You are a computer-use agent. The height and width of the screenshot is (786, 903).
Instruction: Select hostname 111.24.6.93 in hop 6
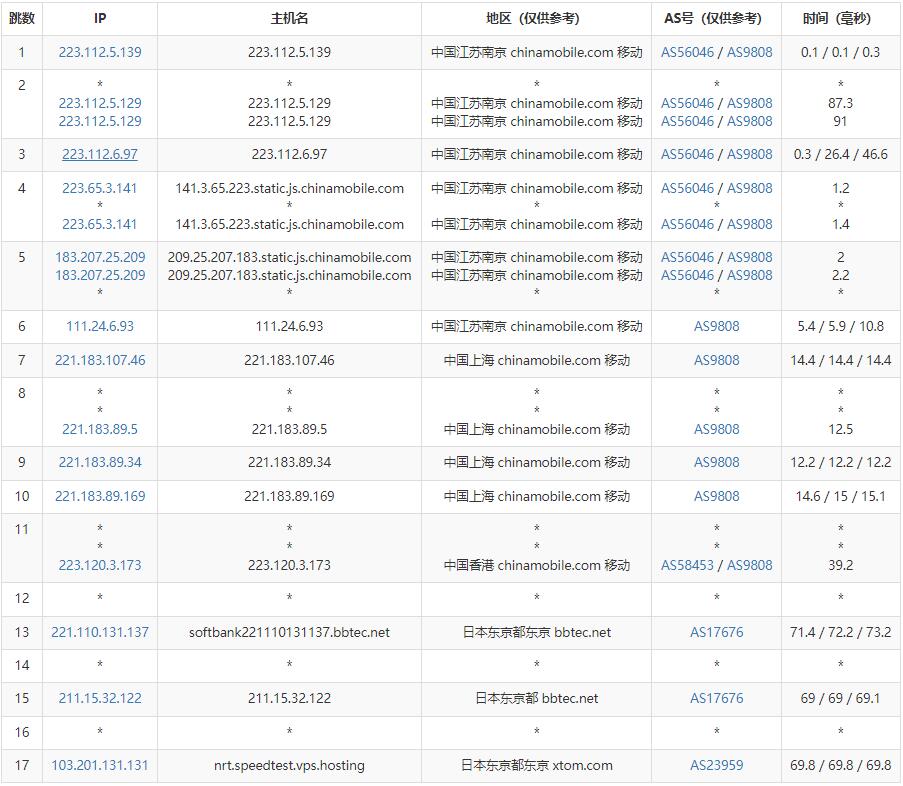pos(289,326)
